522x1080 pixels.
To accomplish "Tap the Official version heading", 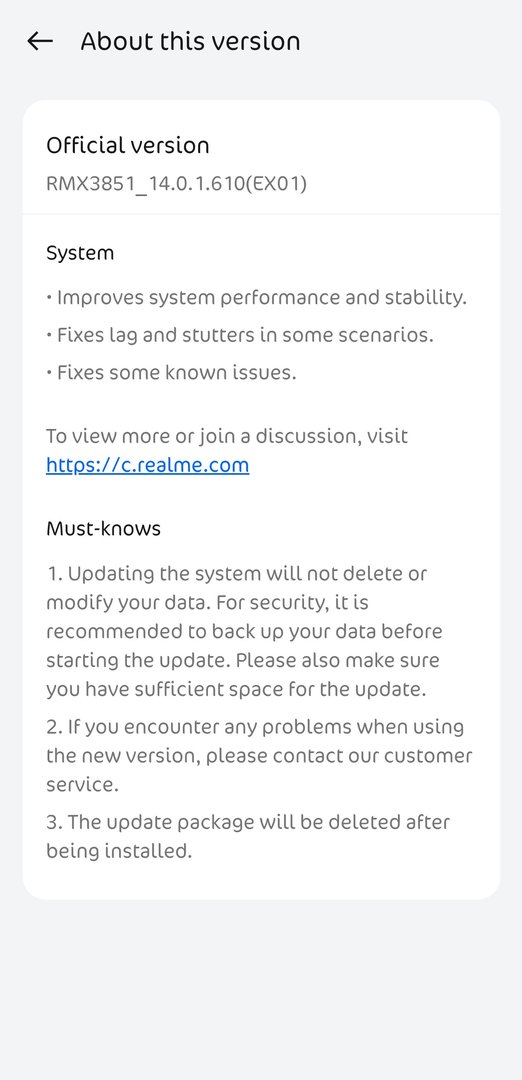I will [127, 145].
